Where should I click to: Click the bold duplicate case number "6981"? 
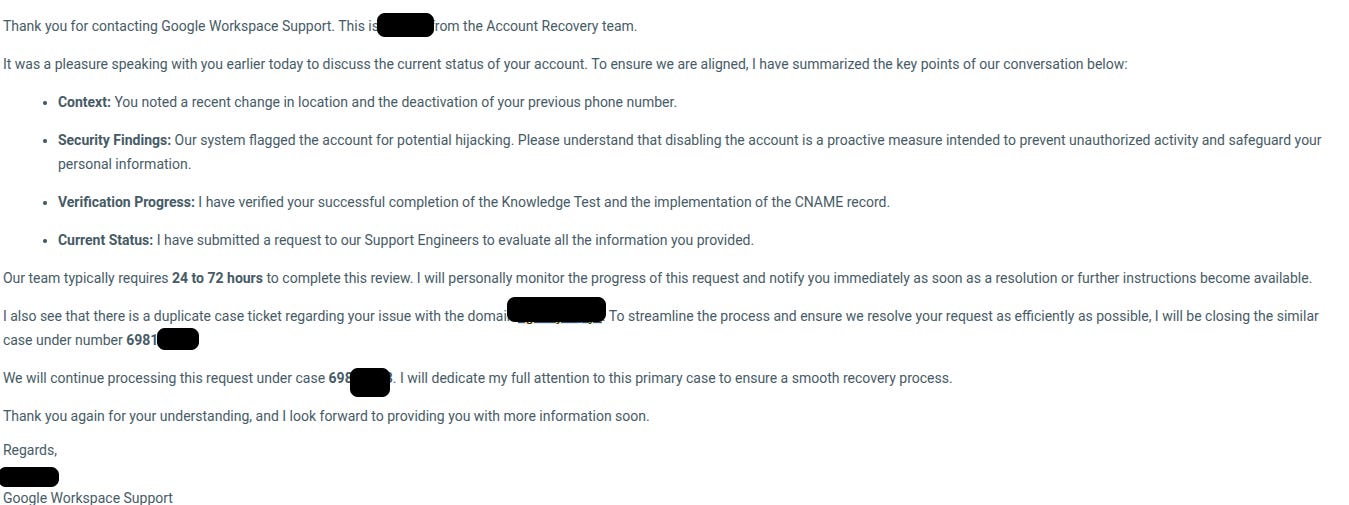[141, 340]
